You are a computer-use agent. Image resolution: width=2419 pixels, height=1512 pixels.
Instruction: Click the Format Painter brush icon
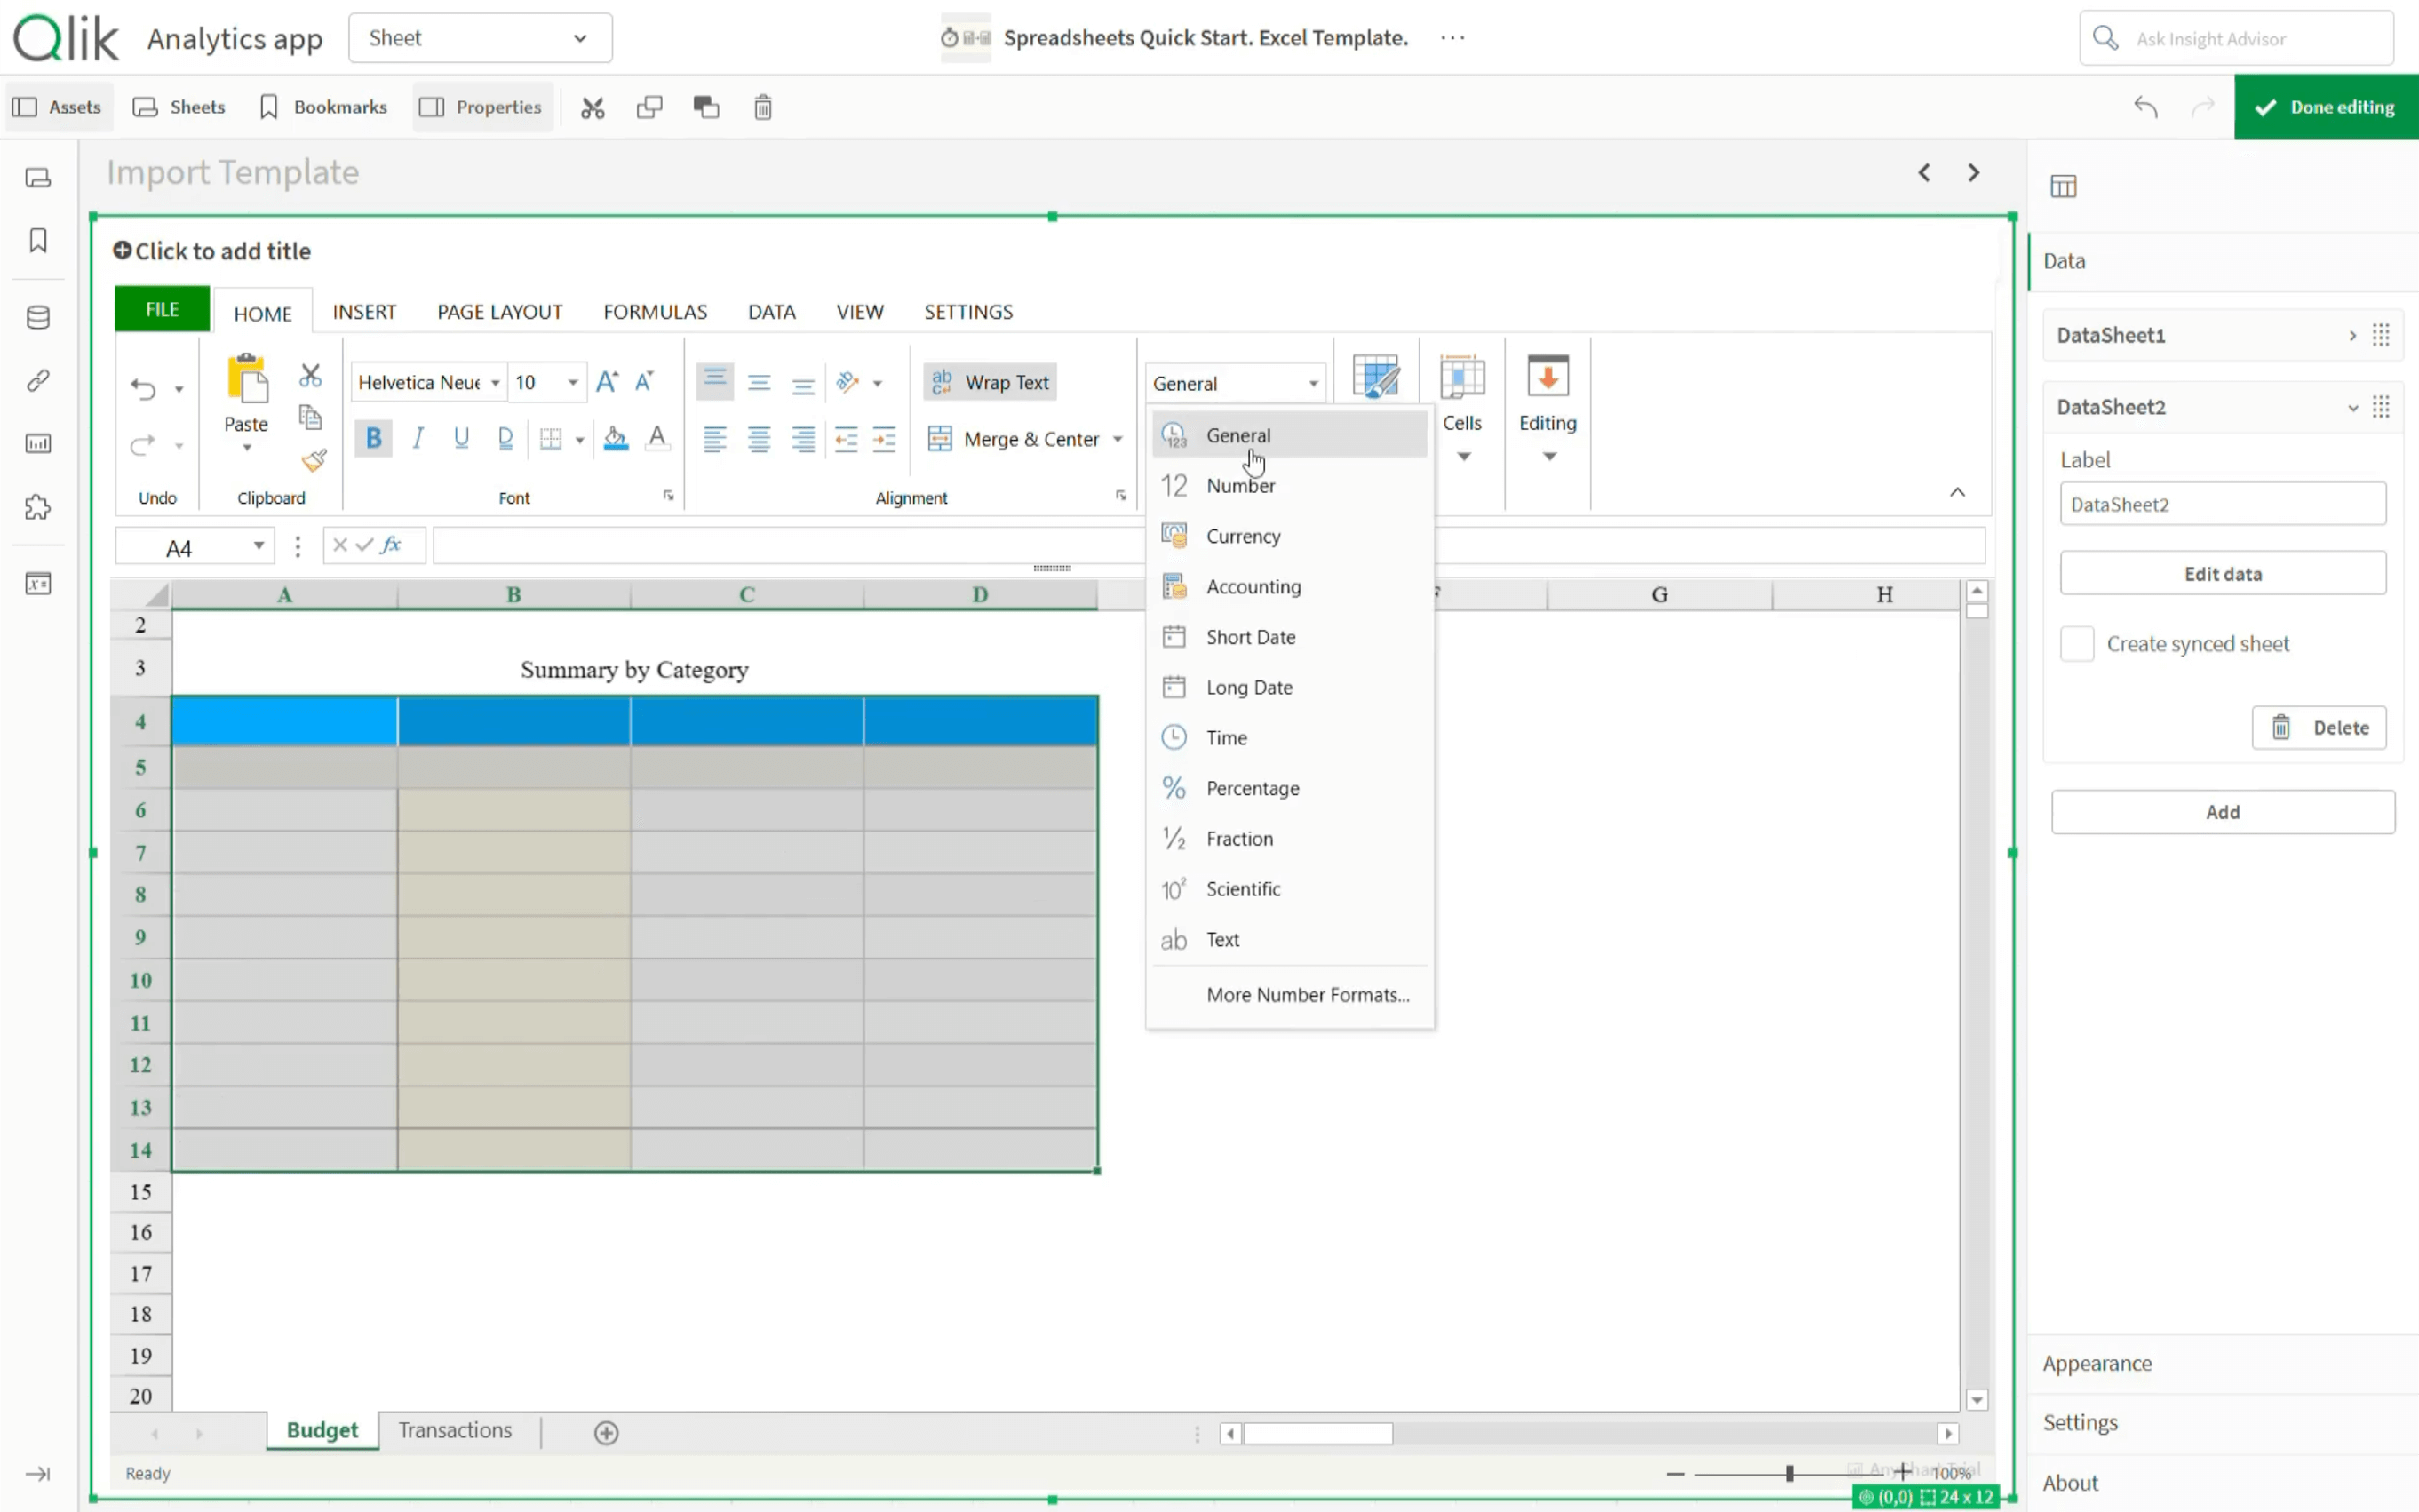click(x=313, y=461)
